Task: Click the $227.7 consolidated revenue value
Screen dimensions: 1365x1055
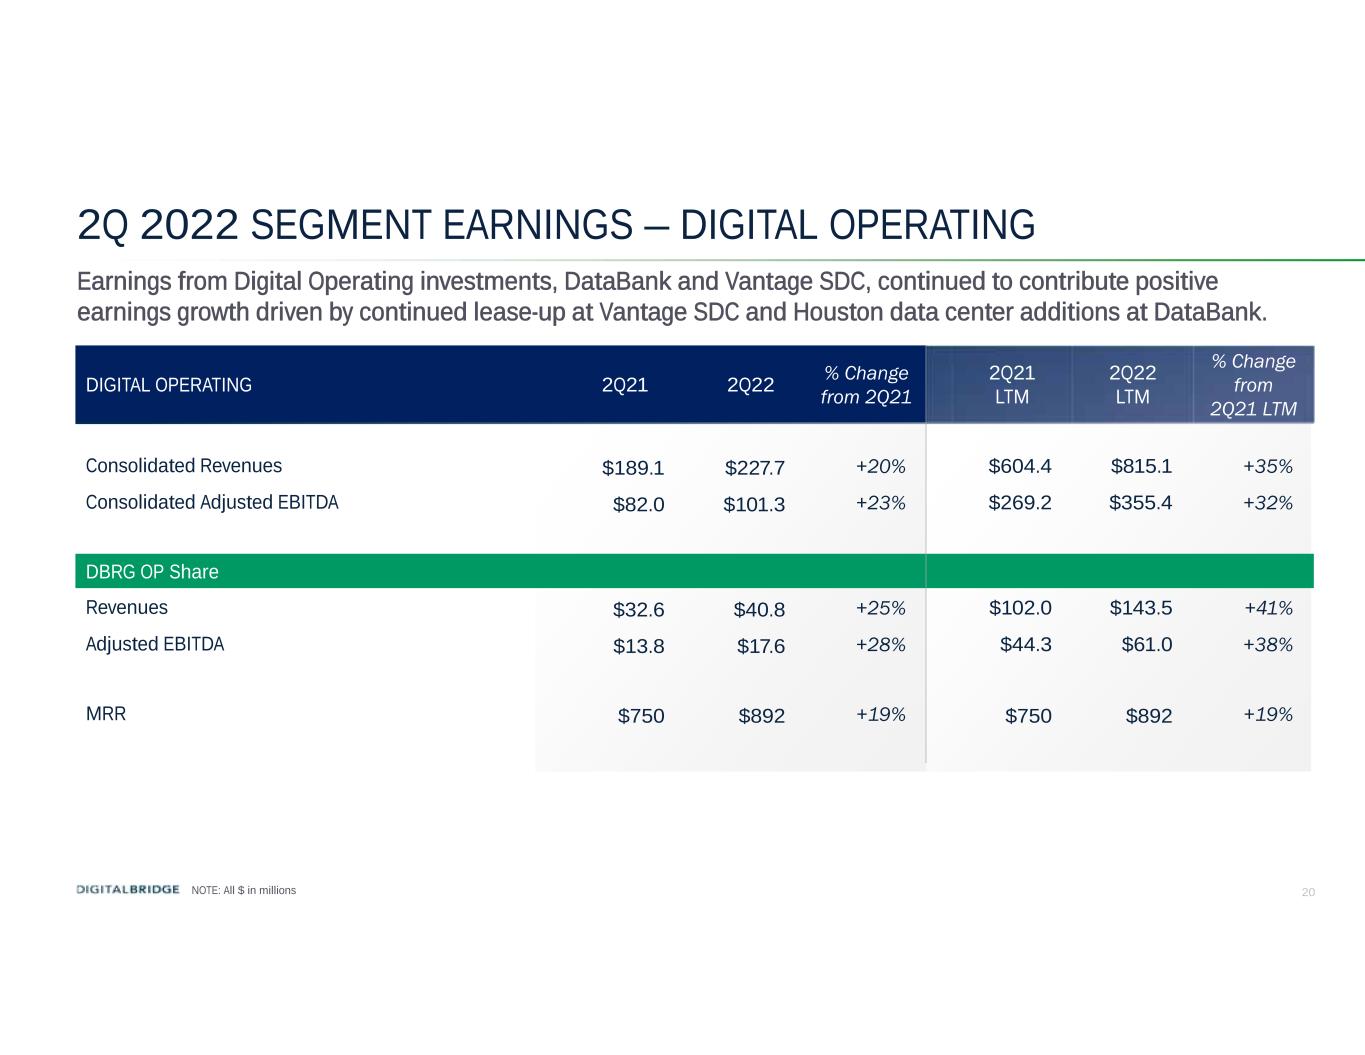Action: point(754,468)
